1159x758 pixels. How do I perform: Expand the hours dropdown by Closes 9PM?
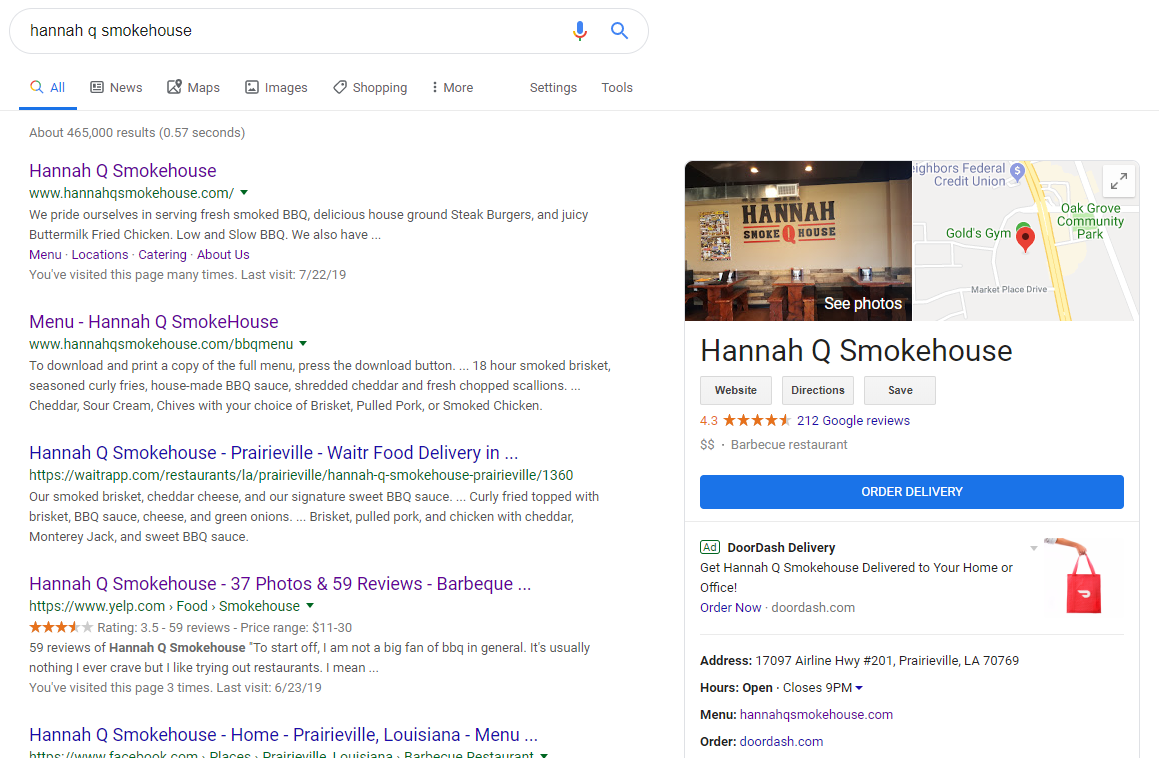859,688
